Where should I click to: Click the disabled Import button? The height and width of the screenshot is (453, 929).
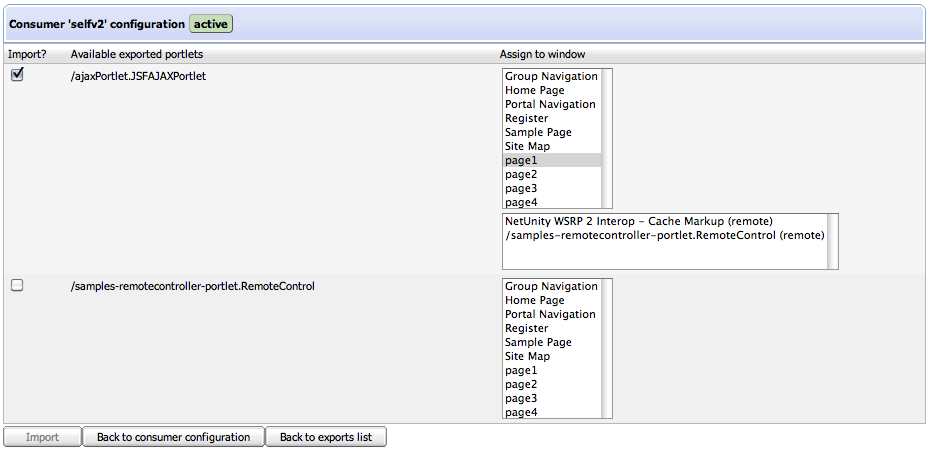point(42,437)
